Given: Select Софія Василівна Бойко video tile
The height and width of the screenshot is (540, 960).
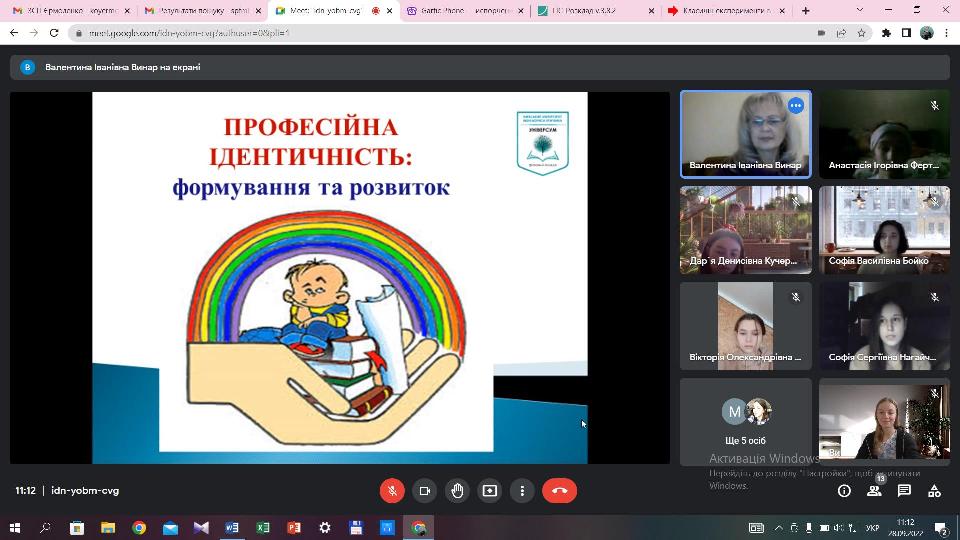Looking at the screenshot, I should tap(884, 230).
